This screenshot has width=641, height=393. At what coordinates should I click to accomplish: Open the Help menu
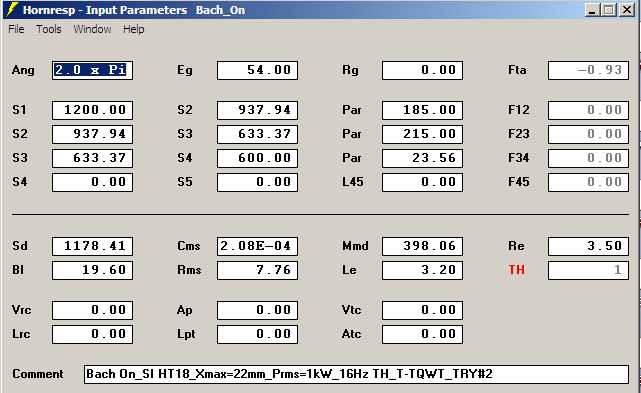[x=134, y=29]
